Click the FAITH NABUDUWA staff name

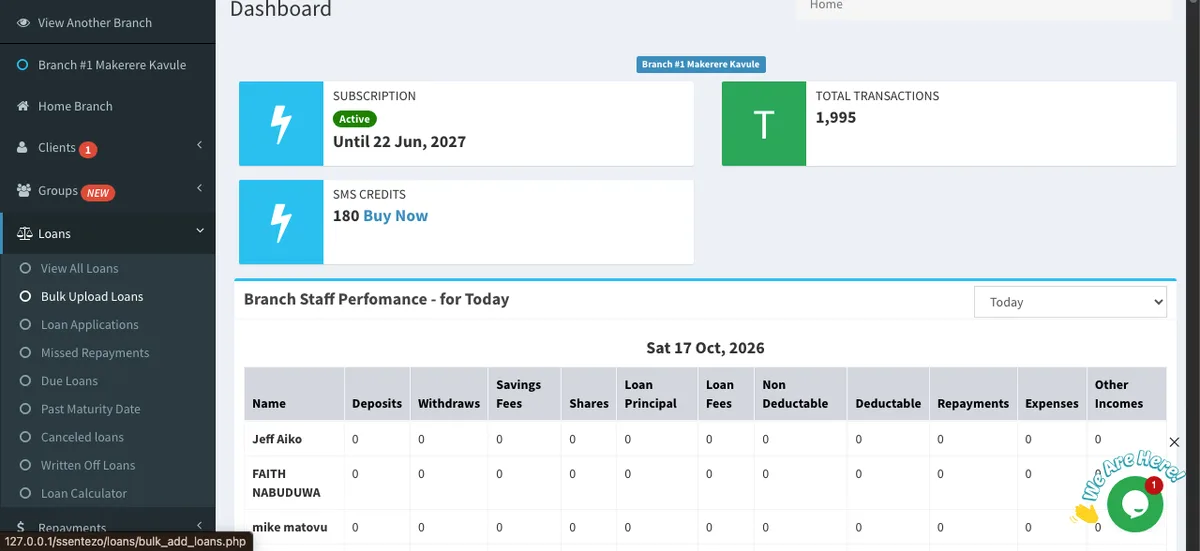point(286,483)
